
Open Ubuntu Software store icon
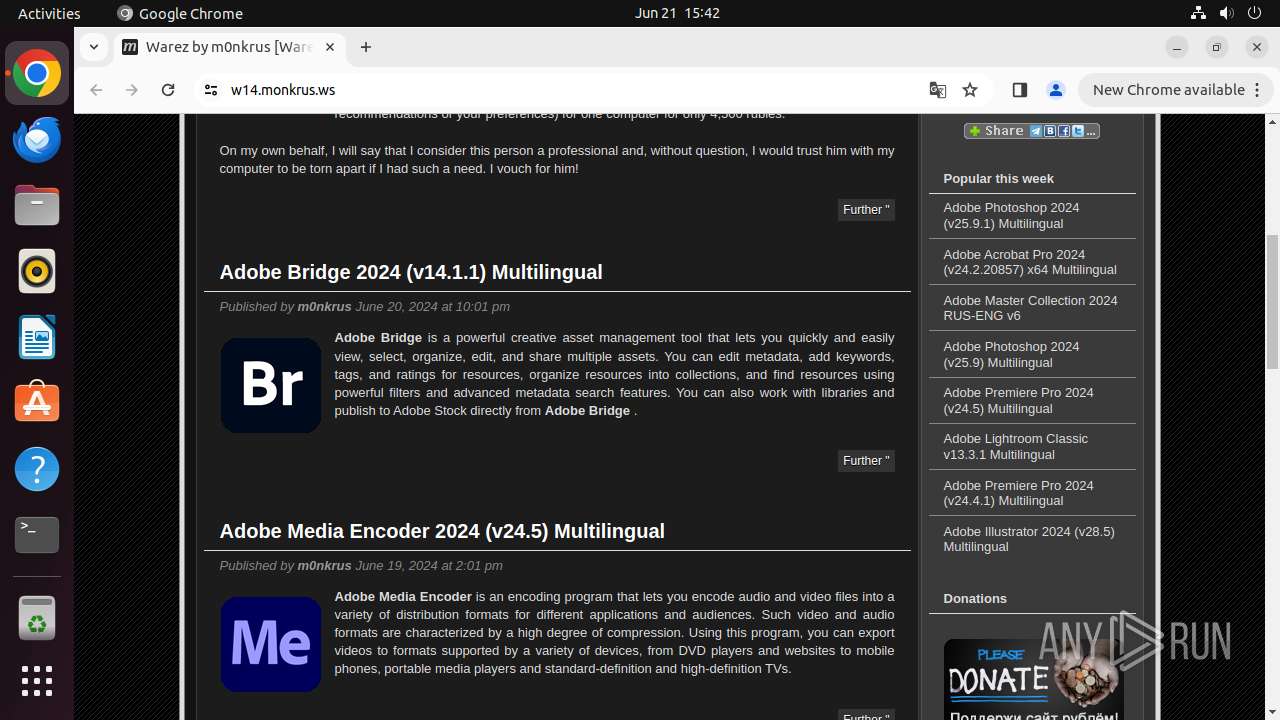pos(37,403)
